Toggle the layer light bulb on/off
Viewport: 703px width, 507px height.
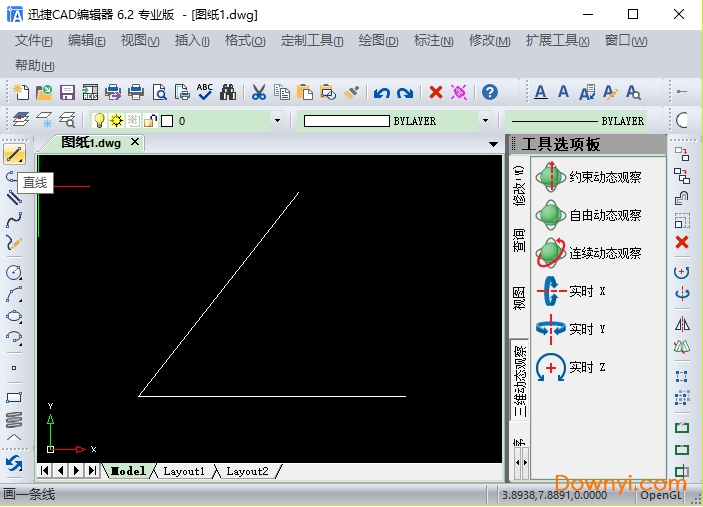tap(99, 121)
